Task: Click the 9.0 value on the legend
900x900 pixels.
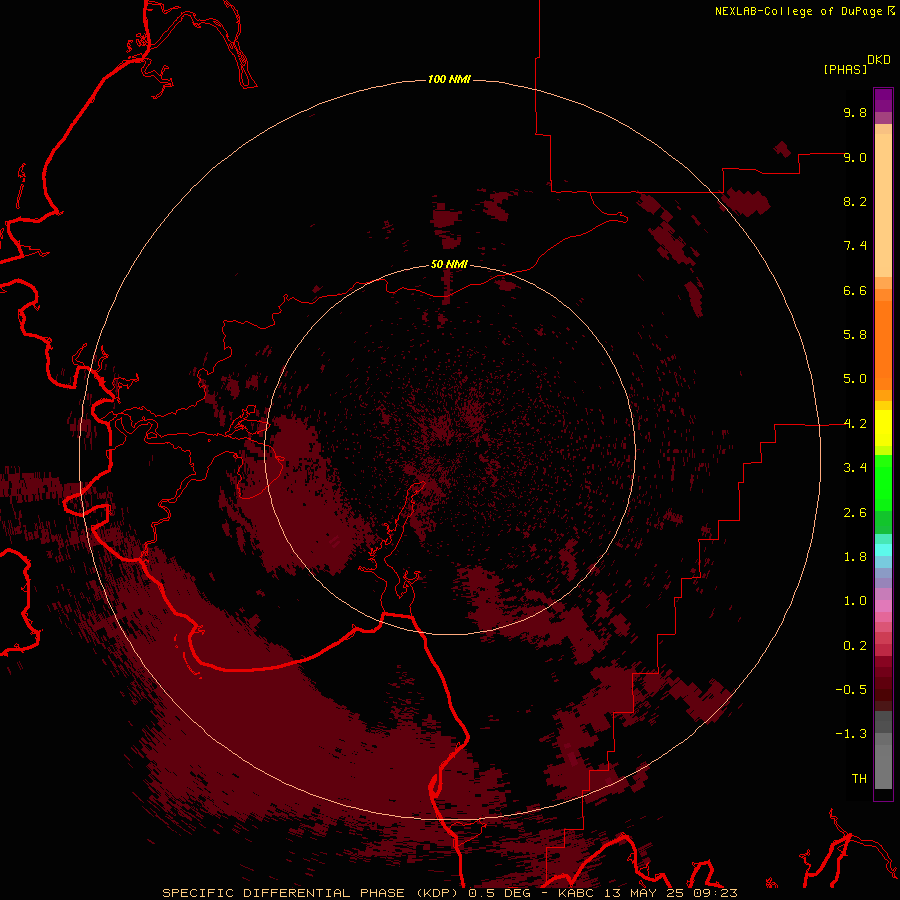Action: coord(855,157)
